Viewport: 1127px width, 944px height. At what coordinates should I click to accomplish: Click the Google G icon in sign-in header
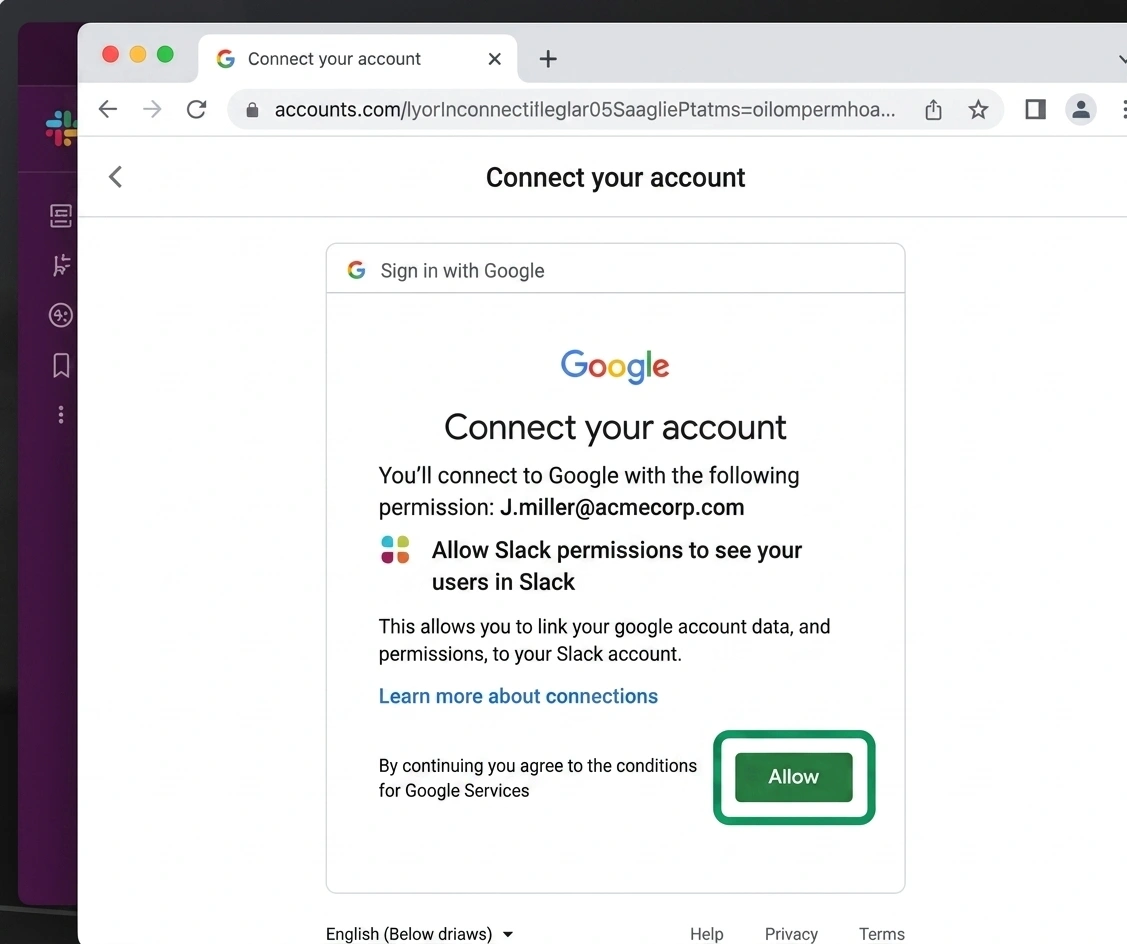click(x=356, y=270)
